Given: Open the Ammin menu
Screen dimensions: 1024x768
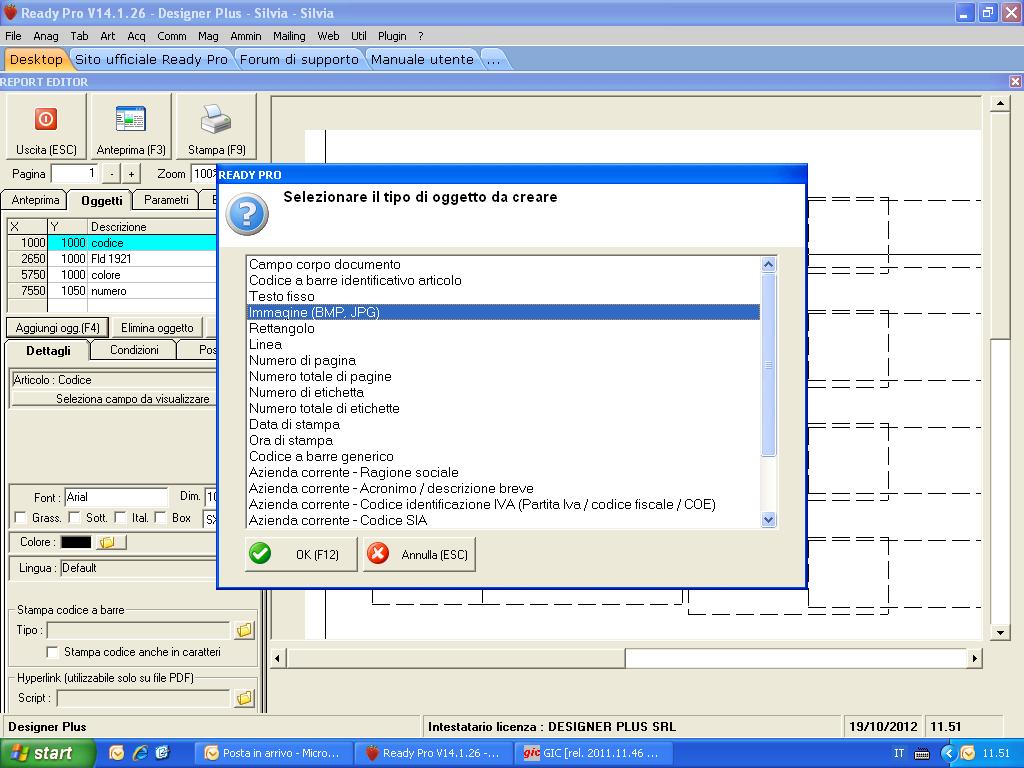Looking at the screenshot, I should [x=246, y=36].
